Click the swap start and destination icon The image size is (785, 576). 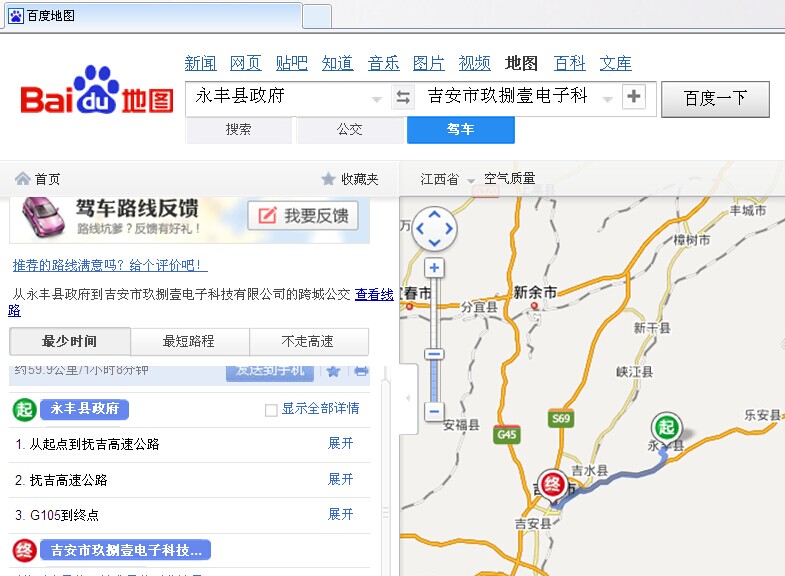point(403,97)
